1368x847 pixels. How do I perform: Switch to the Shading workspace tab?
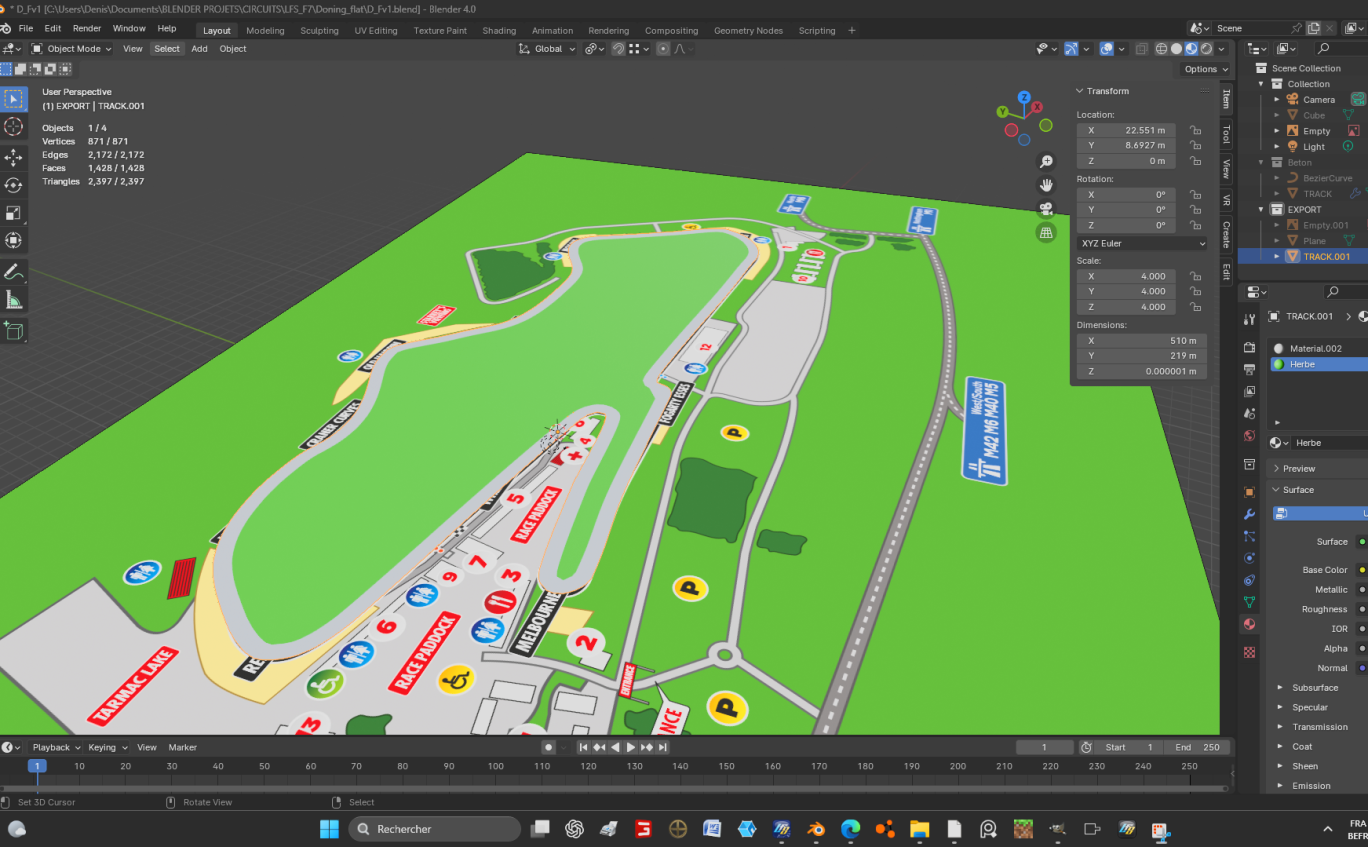[x=499, y=31]
